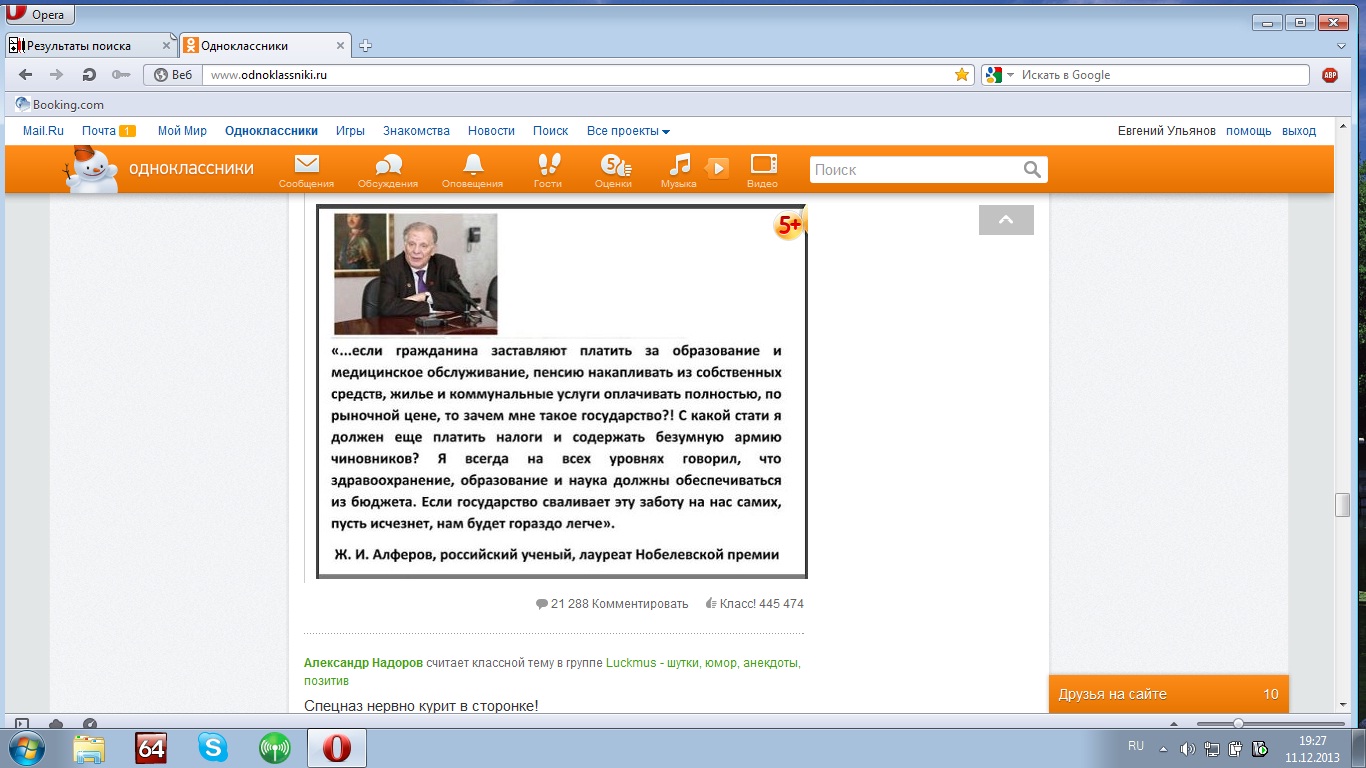Open the Opera menu button

click(x=38, y=15)
